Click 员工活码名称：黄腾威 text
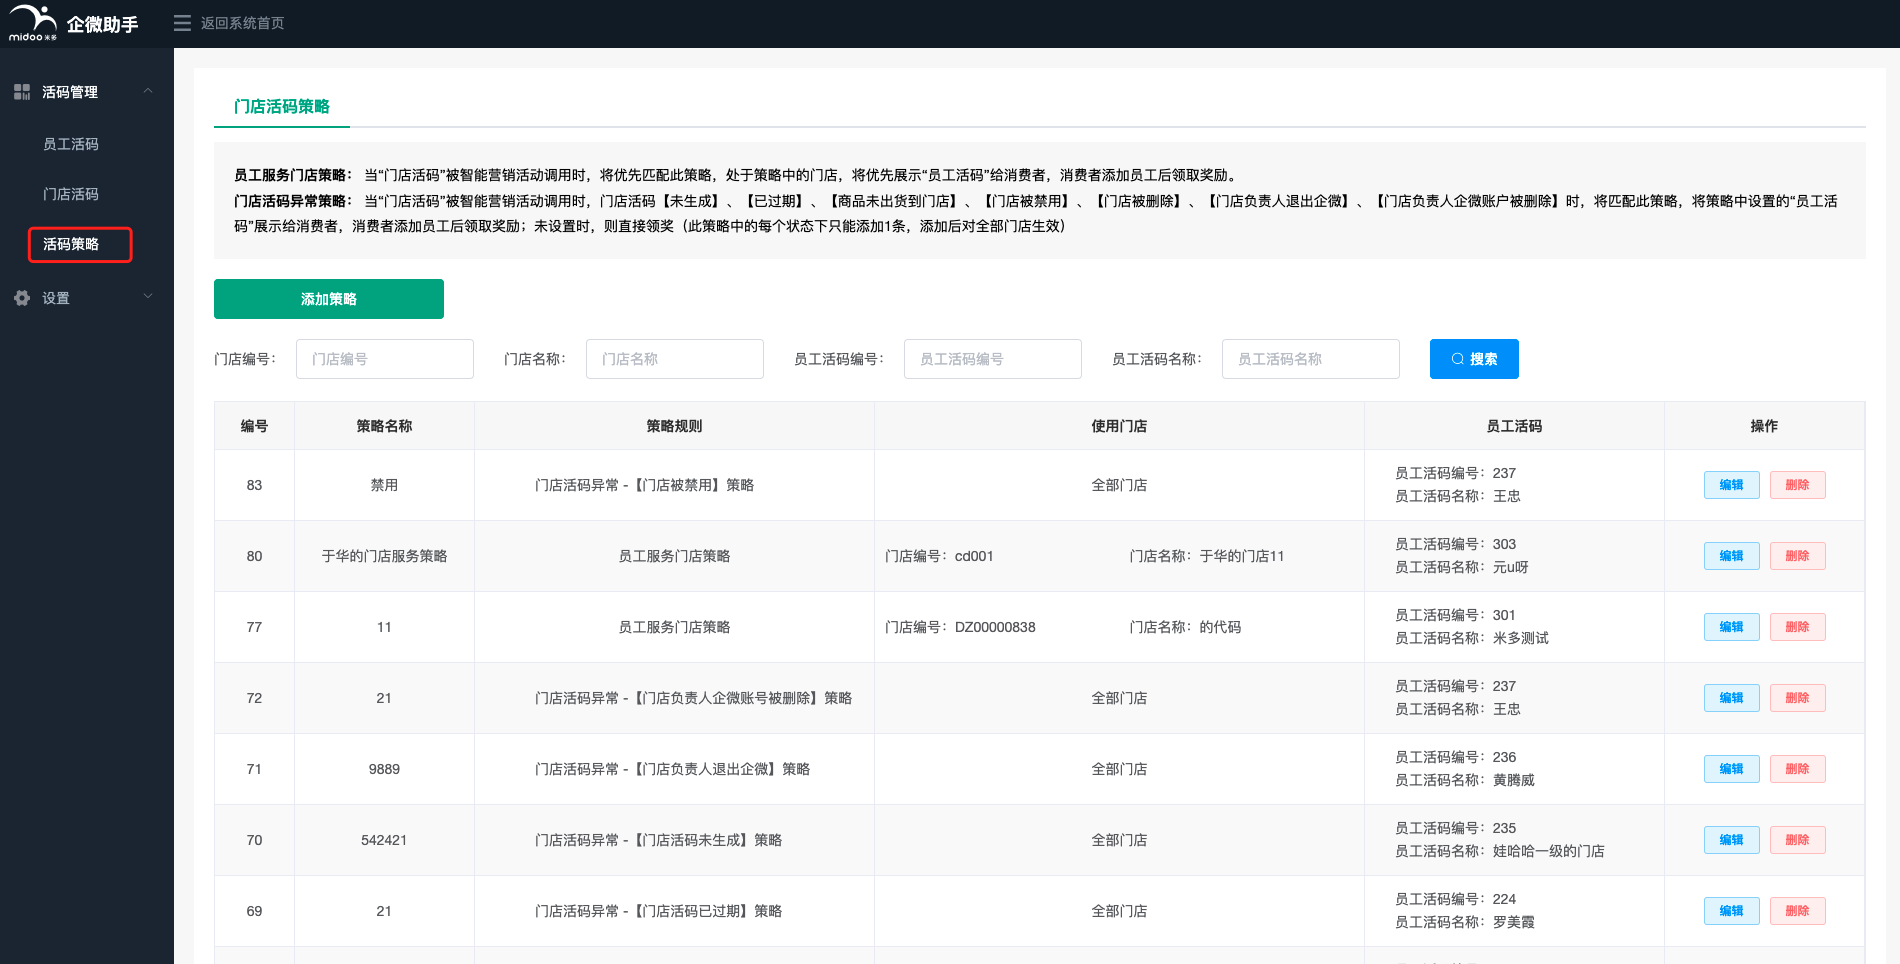1900x964 pixels. click(1465, 781)
